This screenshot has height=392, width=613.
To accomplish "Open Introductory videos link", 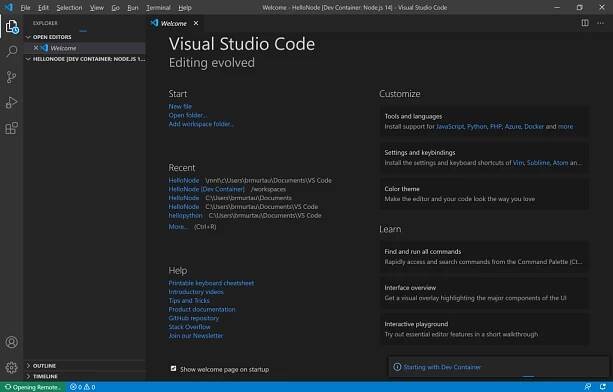I will click(196, 292).
